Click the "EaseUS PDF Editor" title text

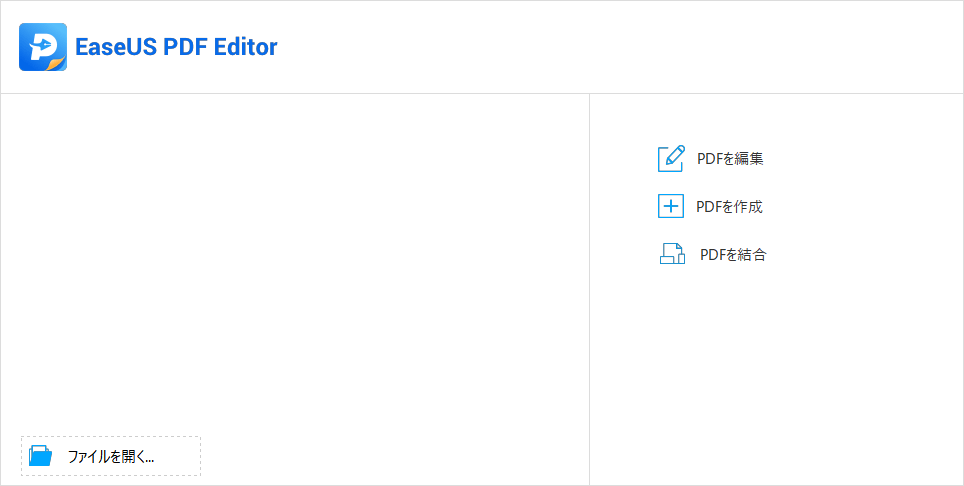pos(176,47)
